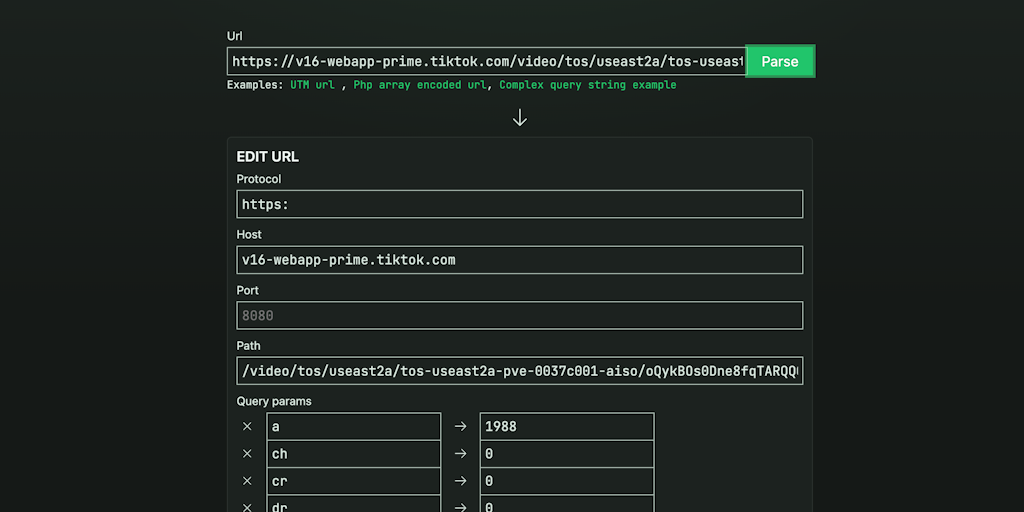Remove the 'a' query param row
Viewport: 1024px width, 512px height.
(x=247, y=427)
